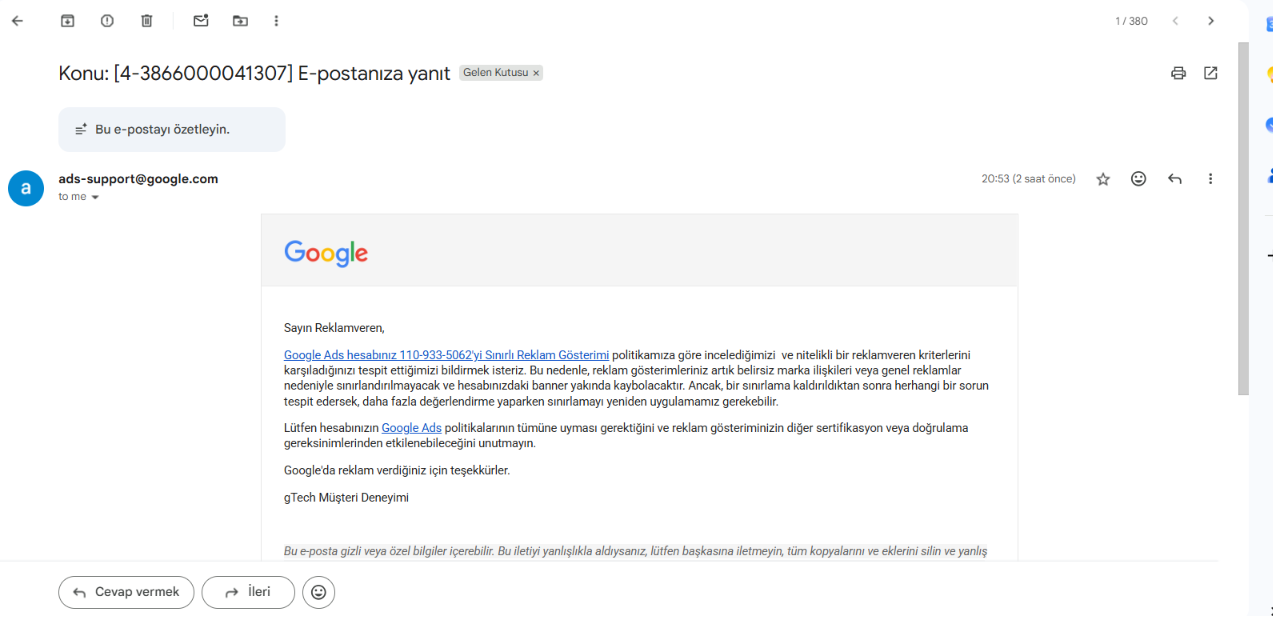Delete this email with the trash icon
The image size is (1273, 617).
[147, 21]
